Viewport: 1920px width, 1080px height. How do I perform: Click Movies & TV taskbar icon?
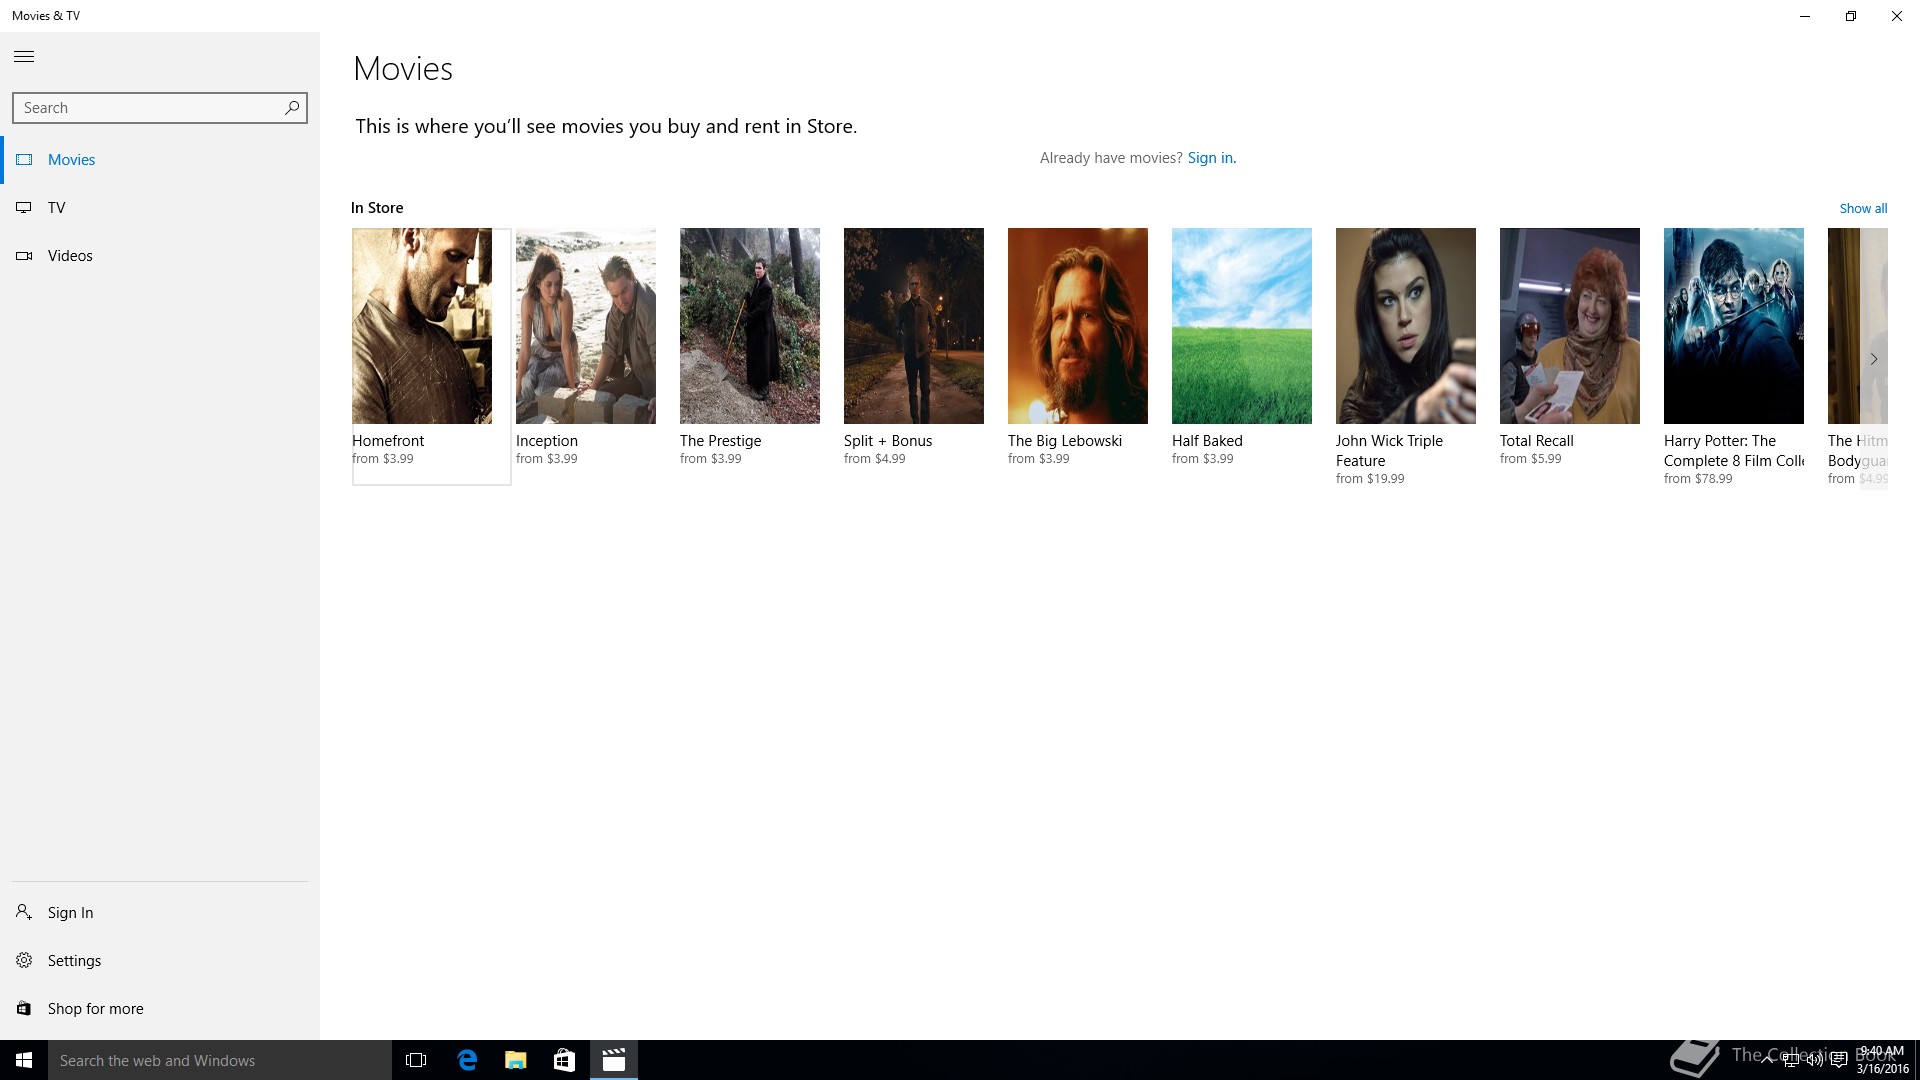point(614,1060)
